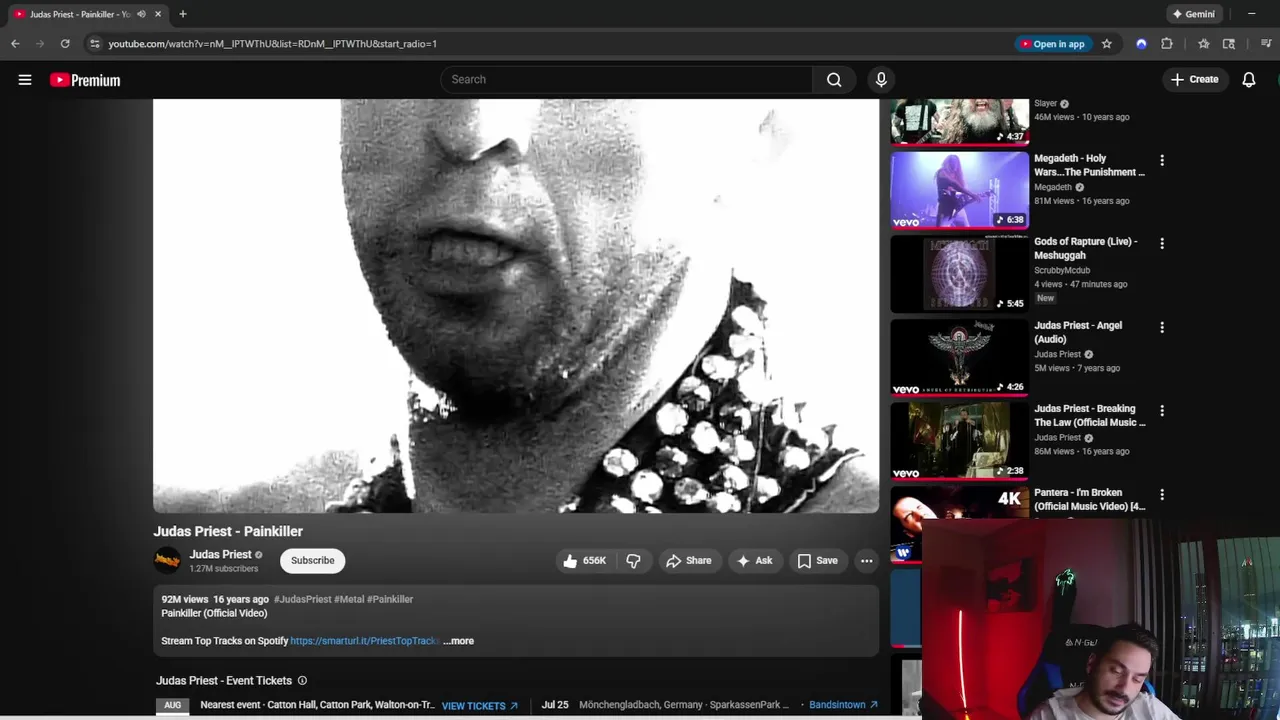This screenshot has width=1280, height=720.
Task: Save video to a playlist
Action: click(x=817, y=561)
